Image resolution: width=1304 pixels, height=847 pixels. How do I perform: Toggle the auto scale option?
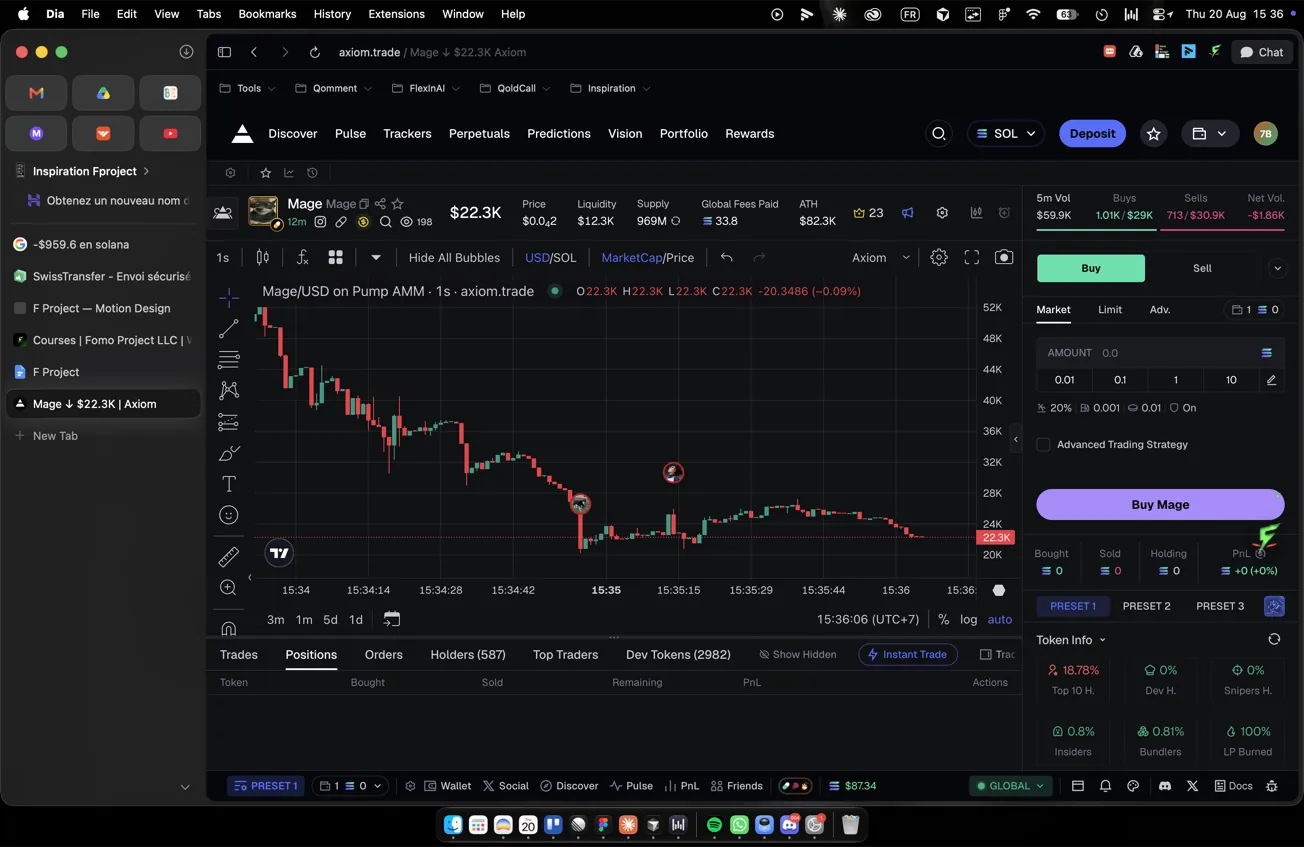[x=1000, y=619]
